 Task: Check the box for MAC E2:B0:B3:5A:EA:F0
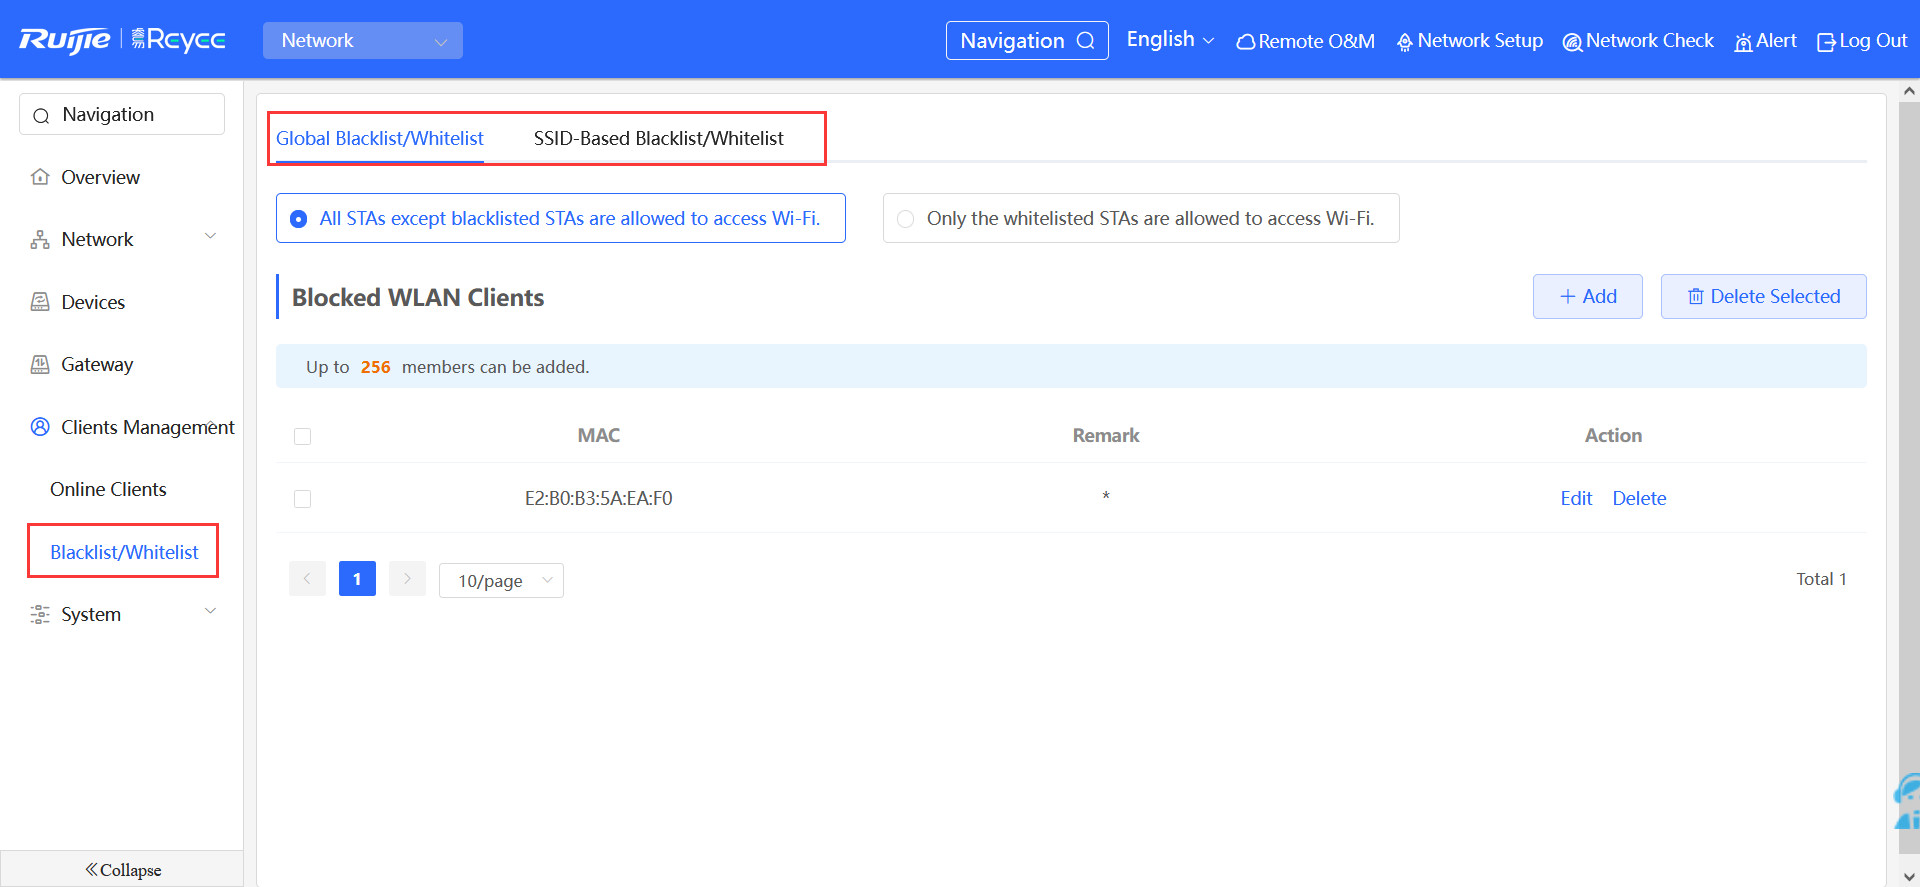(x=303, y=499)
